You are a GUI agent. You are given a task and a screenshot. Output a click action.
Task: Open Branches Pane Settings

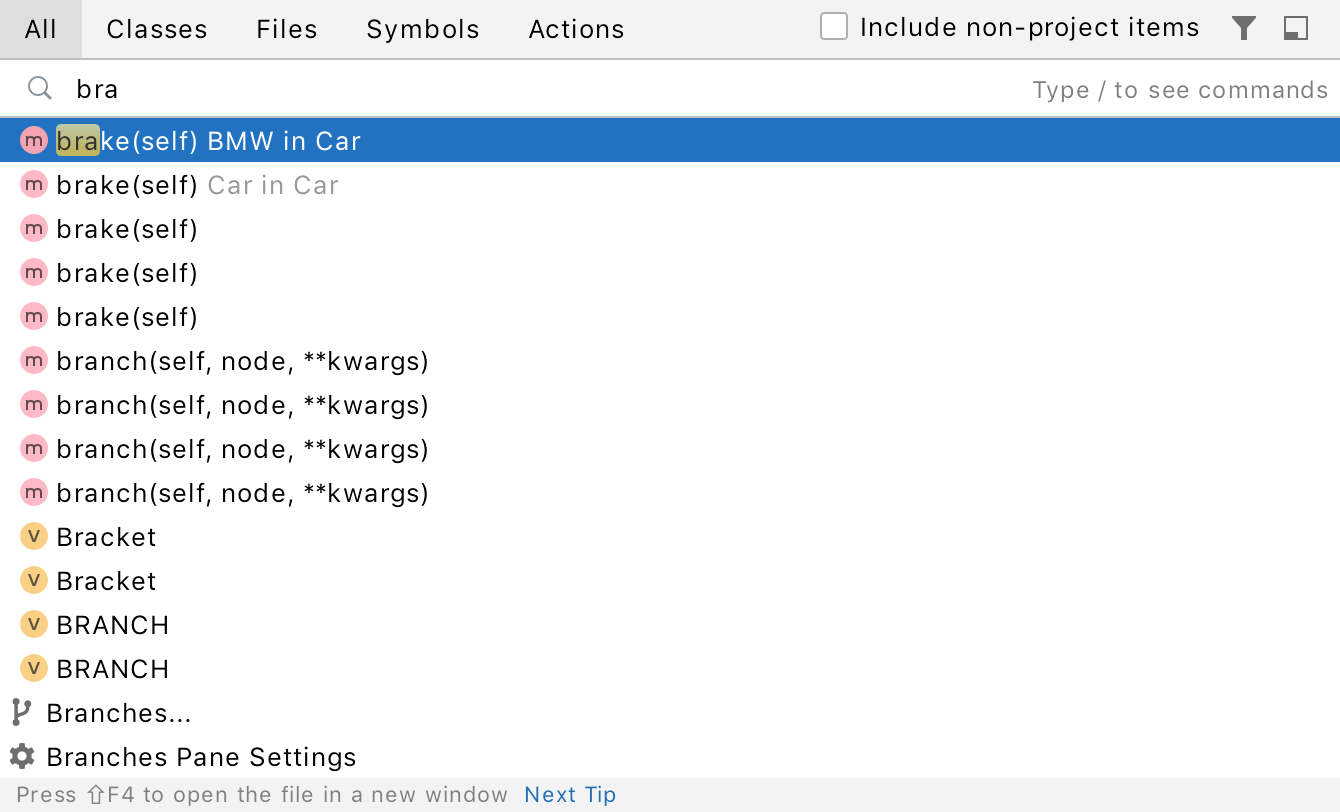200,757
